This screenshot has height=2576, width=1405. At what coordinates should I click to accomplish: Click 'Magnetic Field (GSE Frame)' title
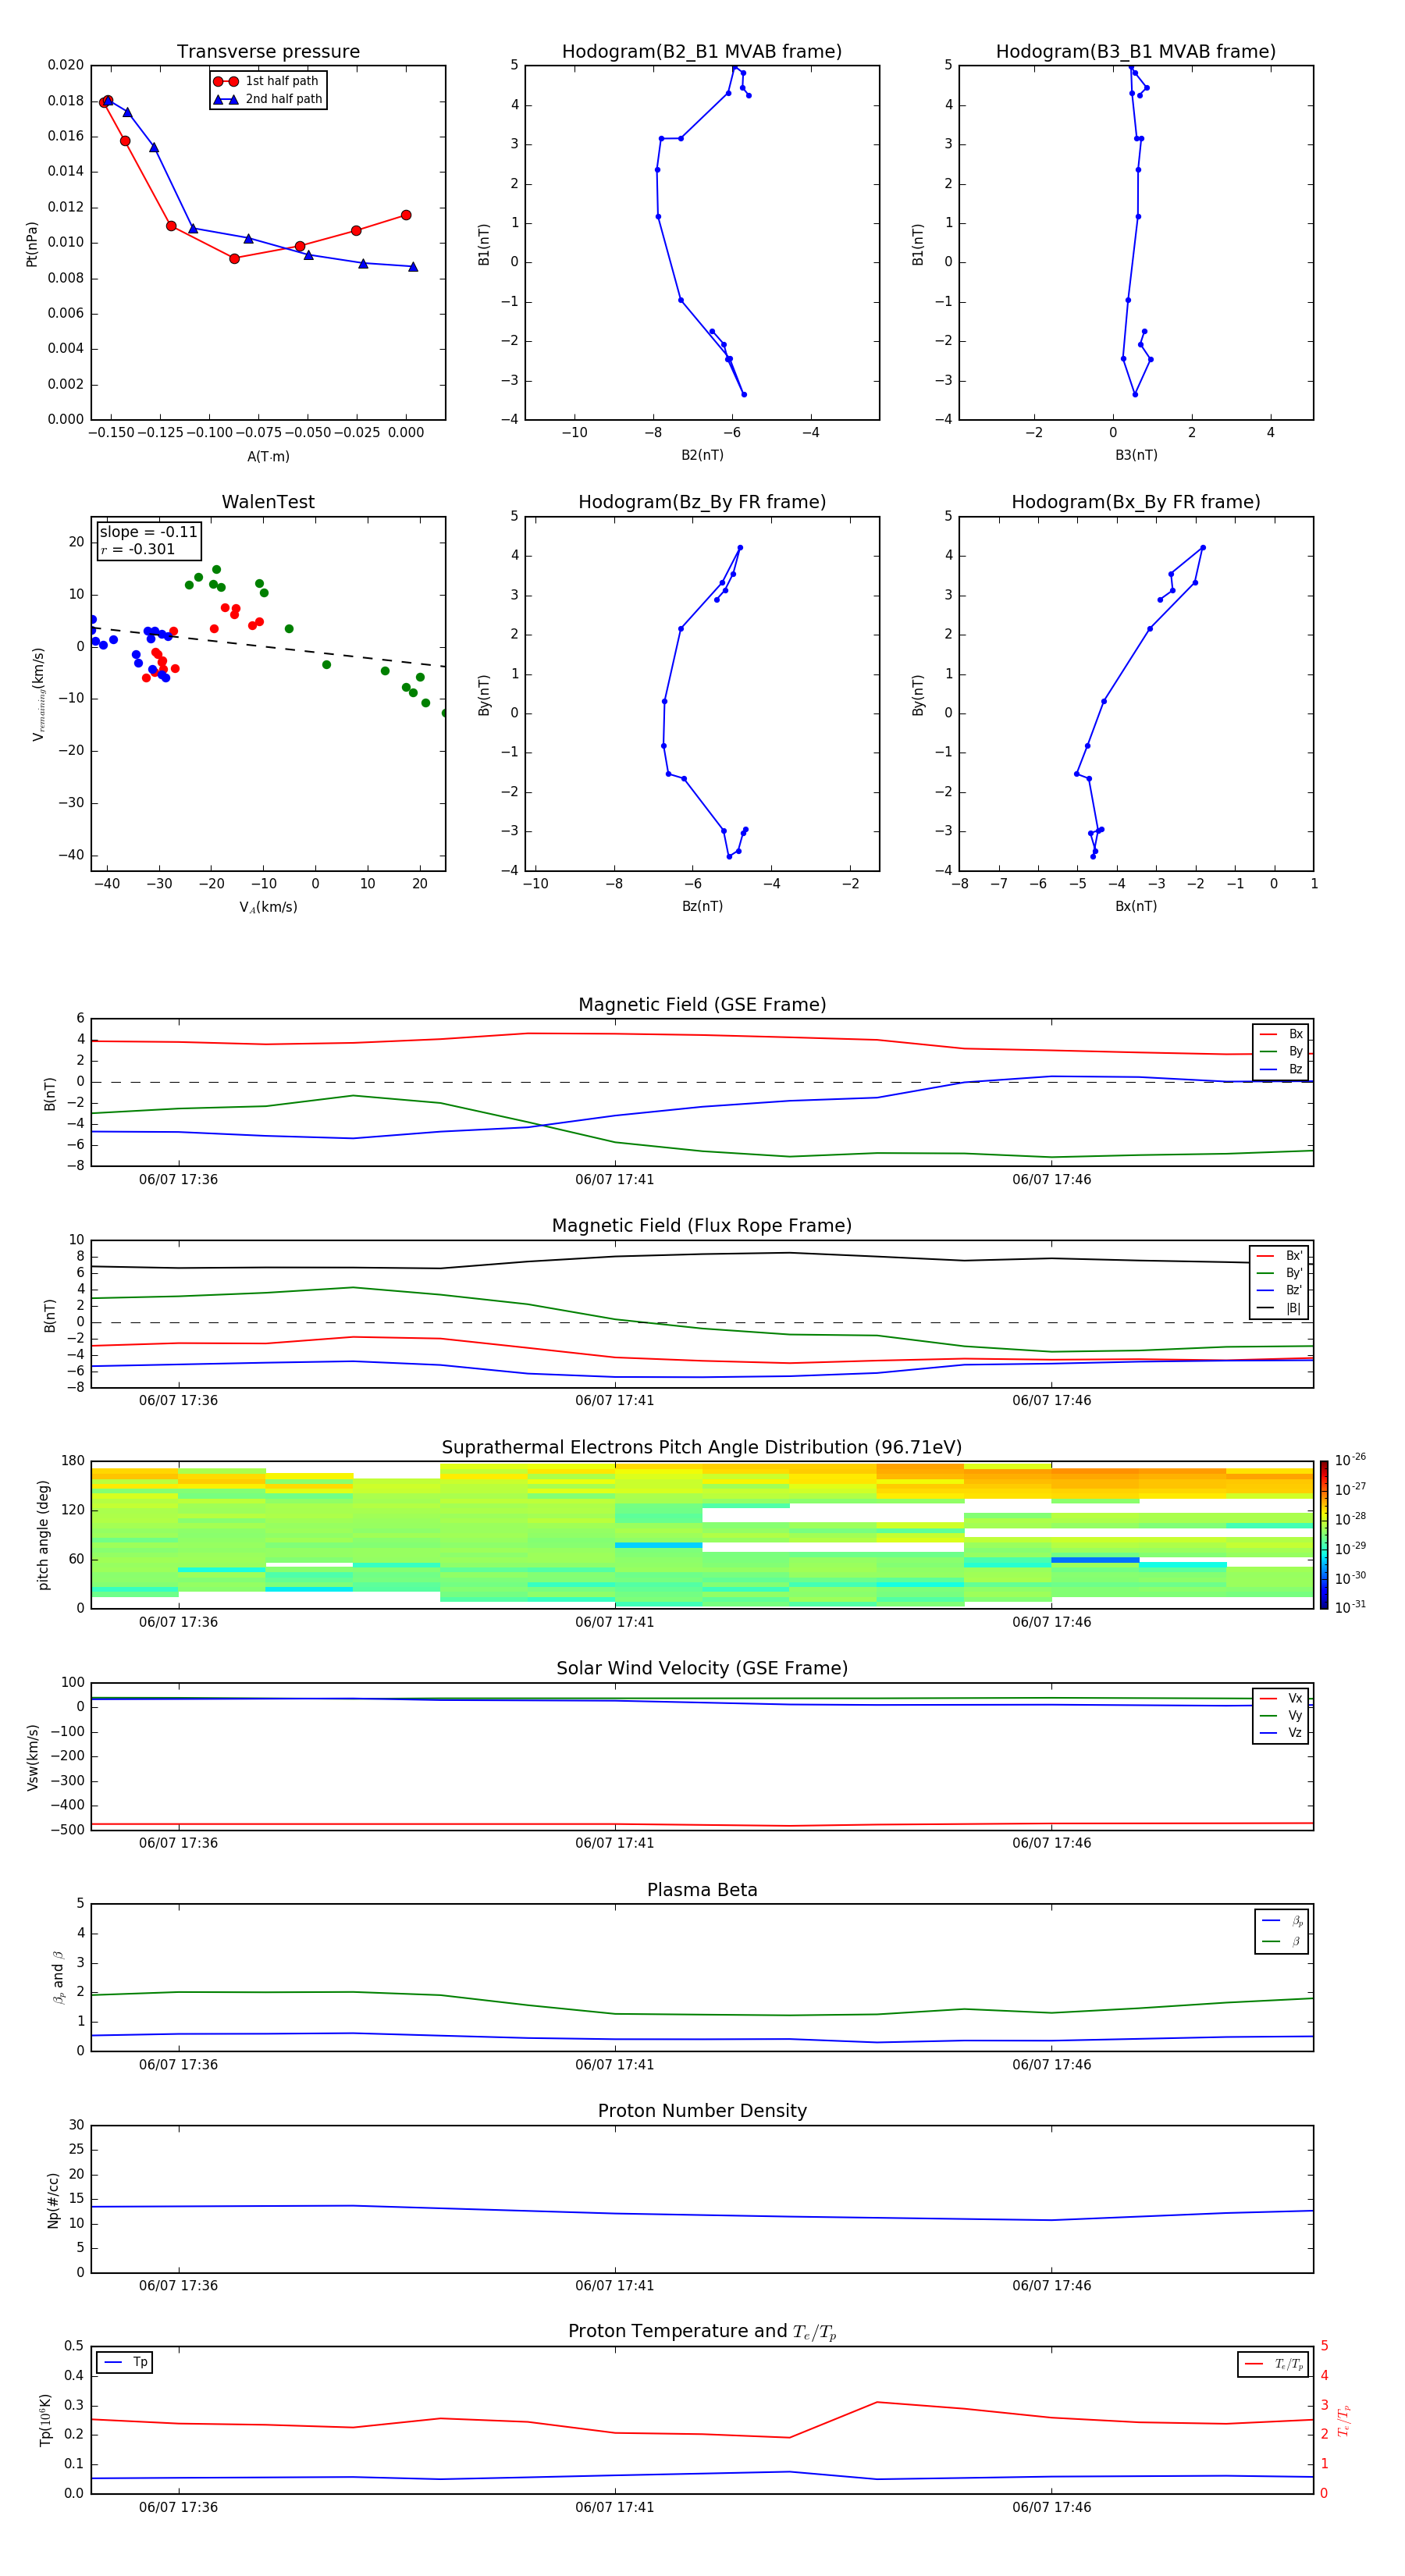pyautogui.click(x=702, y=1005)
